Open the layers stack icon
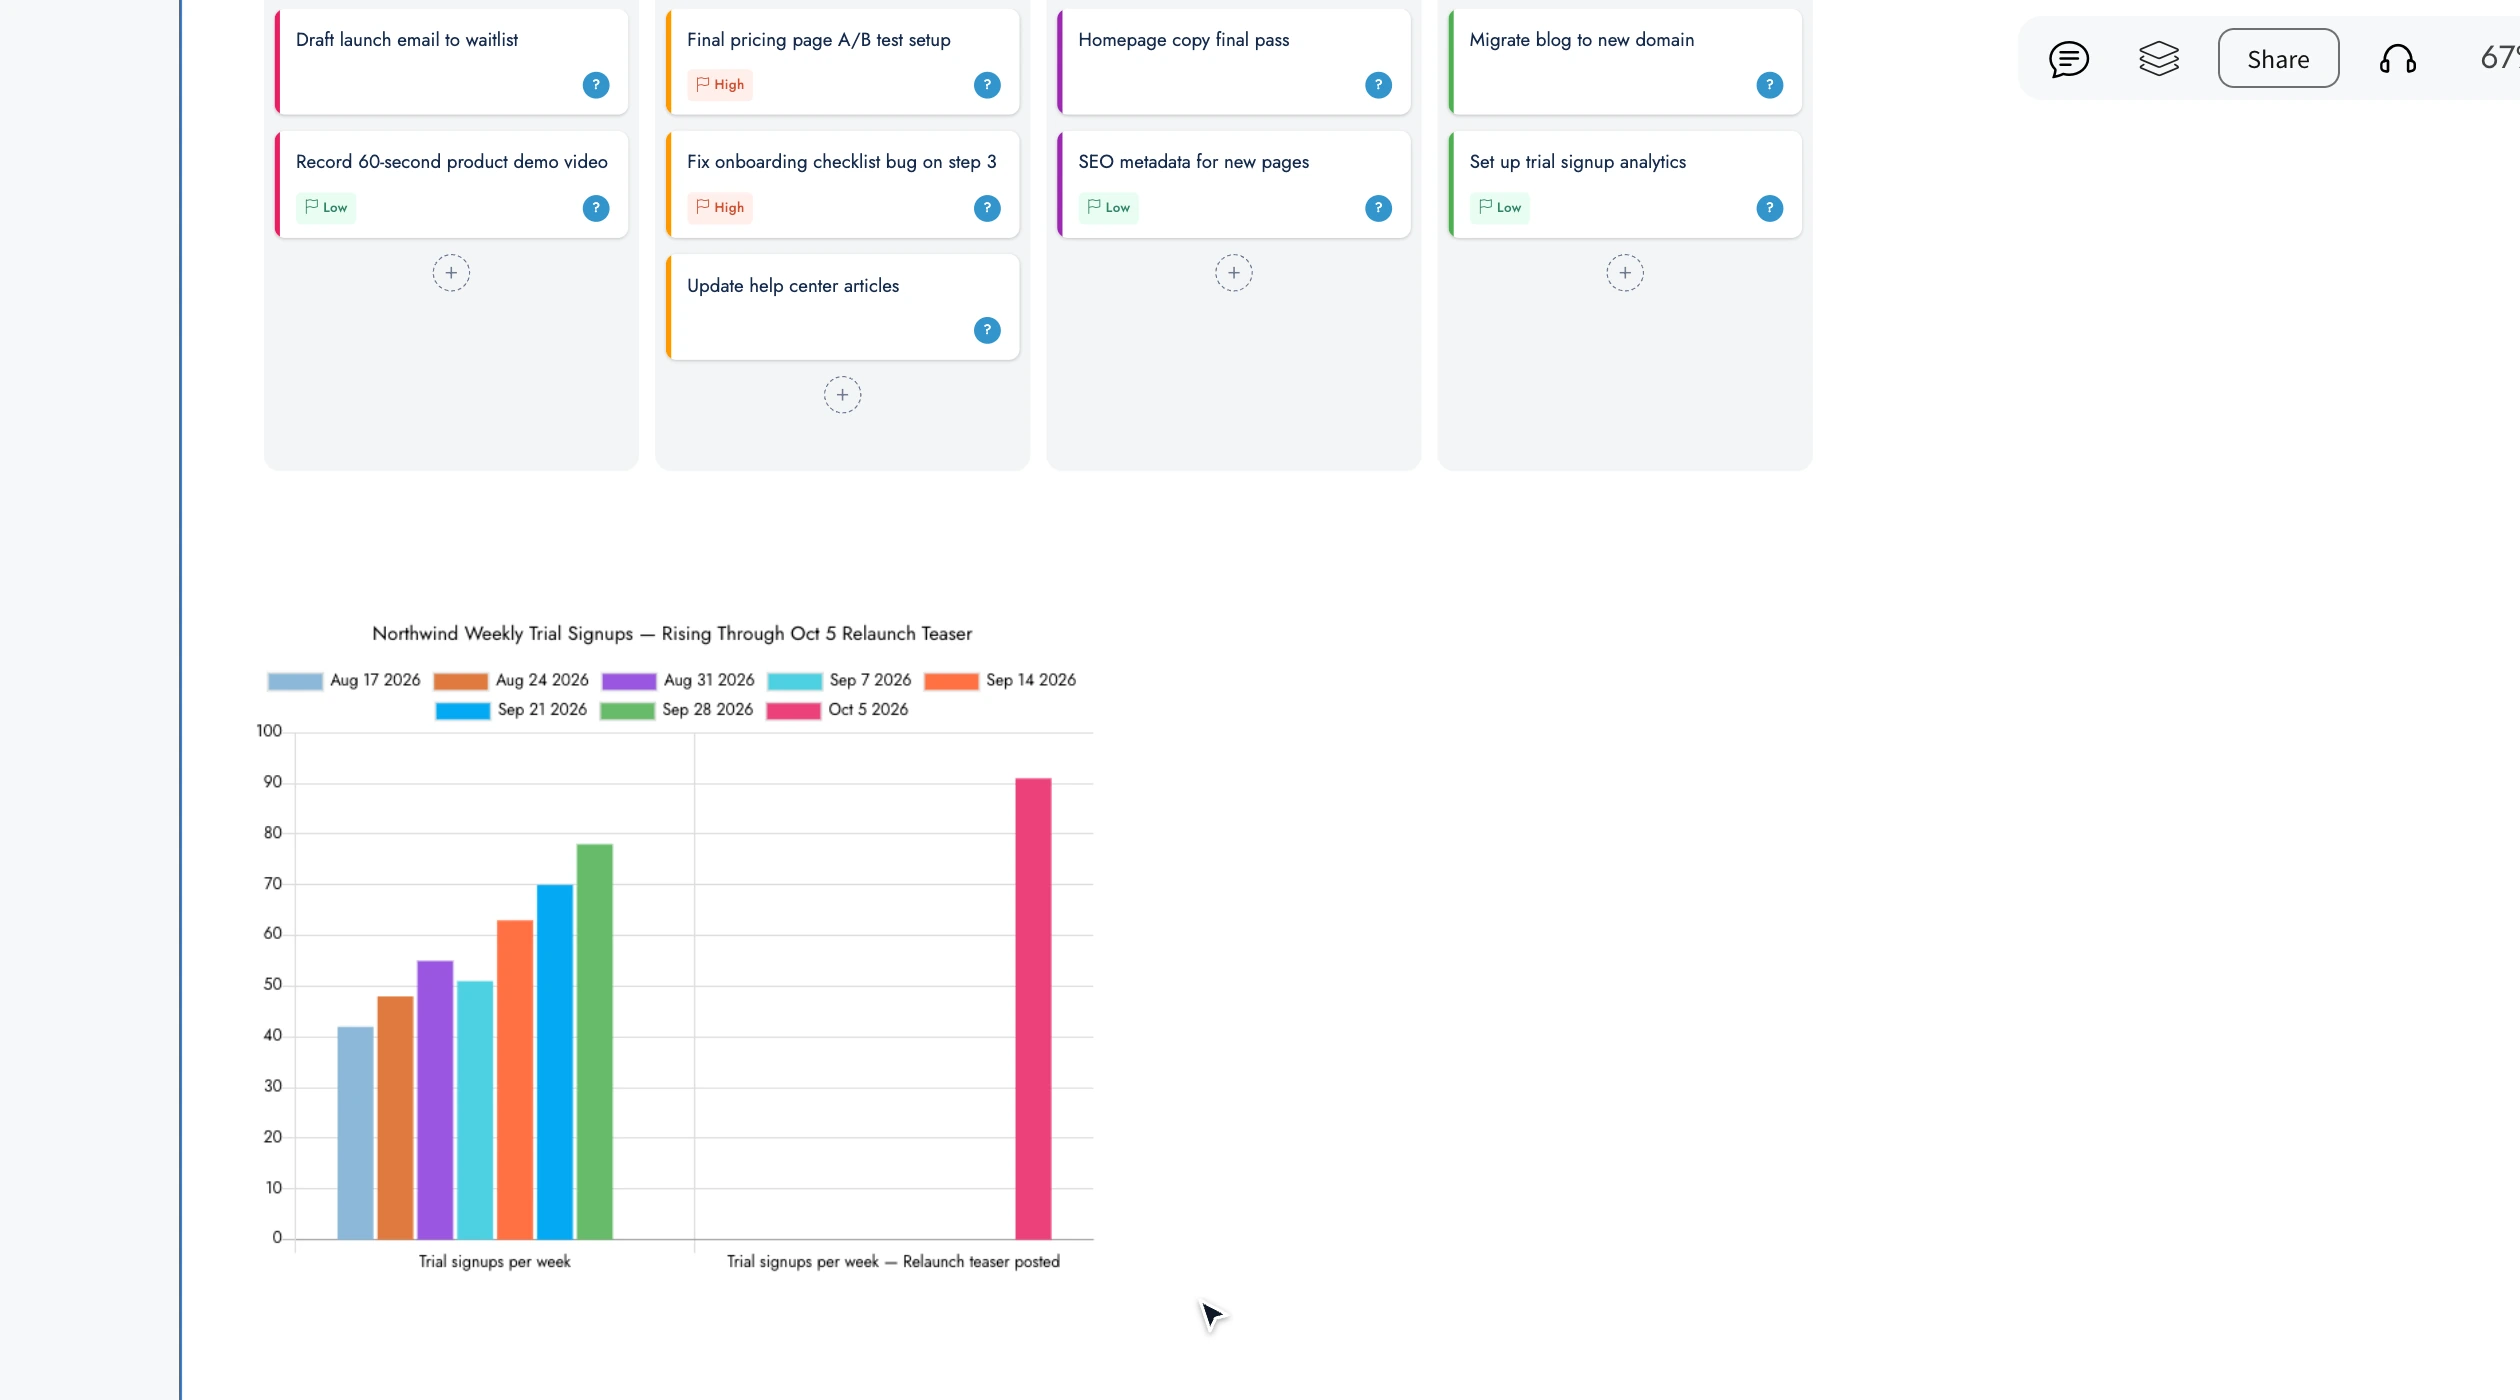This screenshot has width=2520, height=1400. click(x=2159, y=59)
